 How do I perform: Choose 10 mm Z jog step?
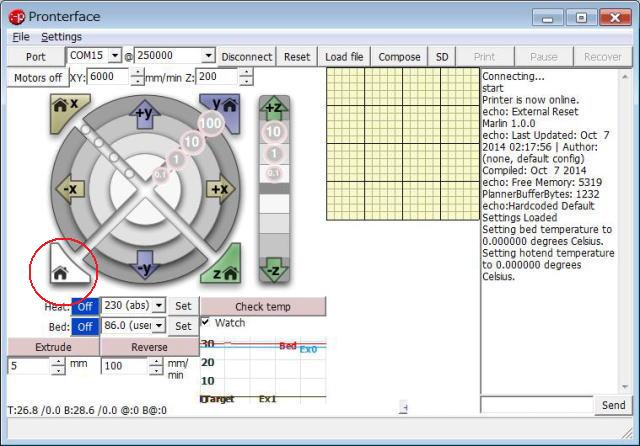click(x=273, y=131)
